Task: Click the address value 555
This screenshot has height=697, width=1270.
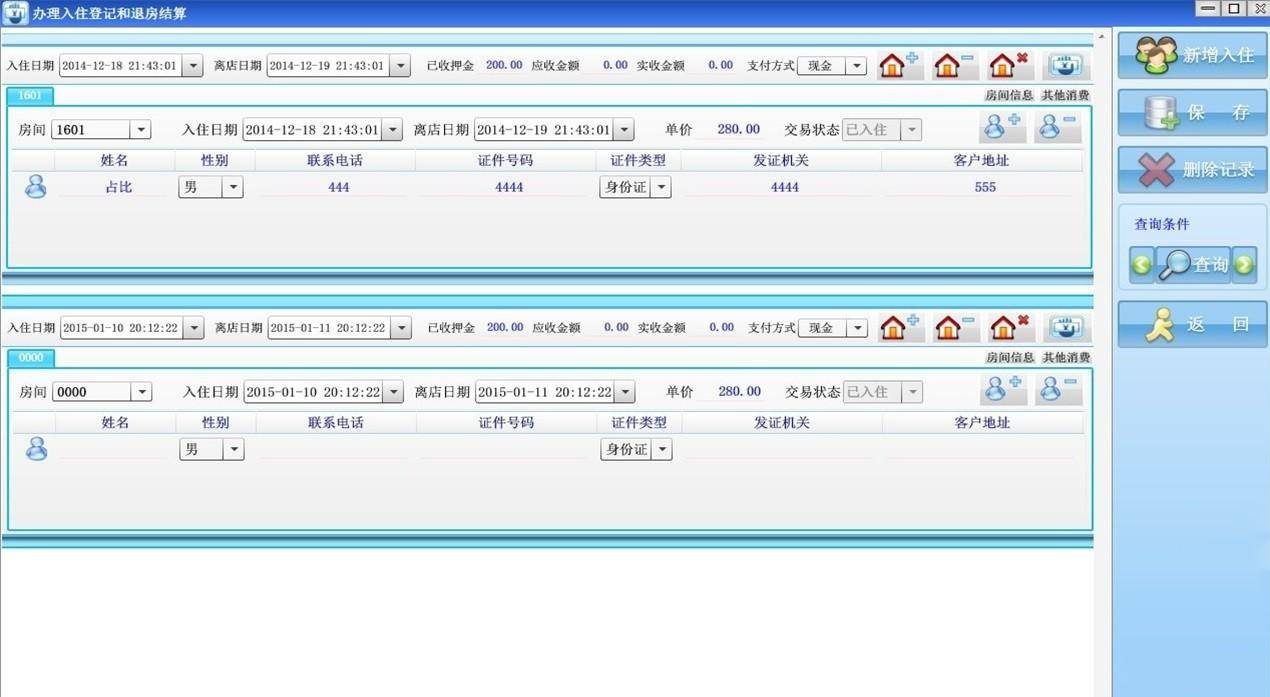Action: (985, 187)
